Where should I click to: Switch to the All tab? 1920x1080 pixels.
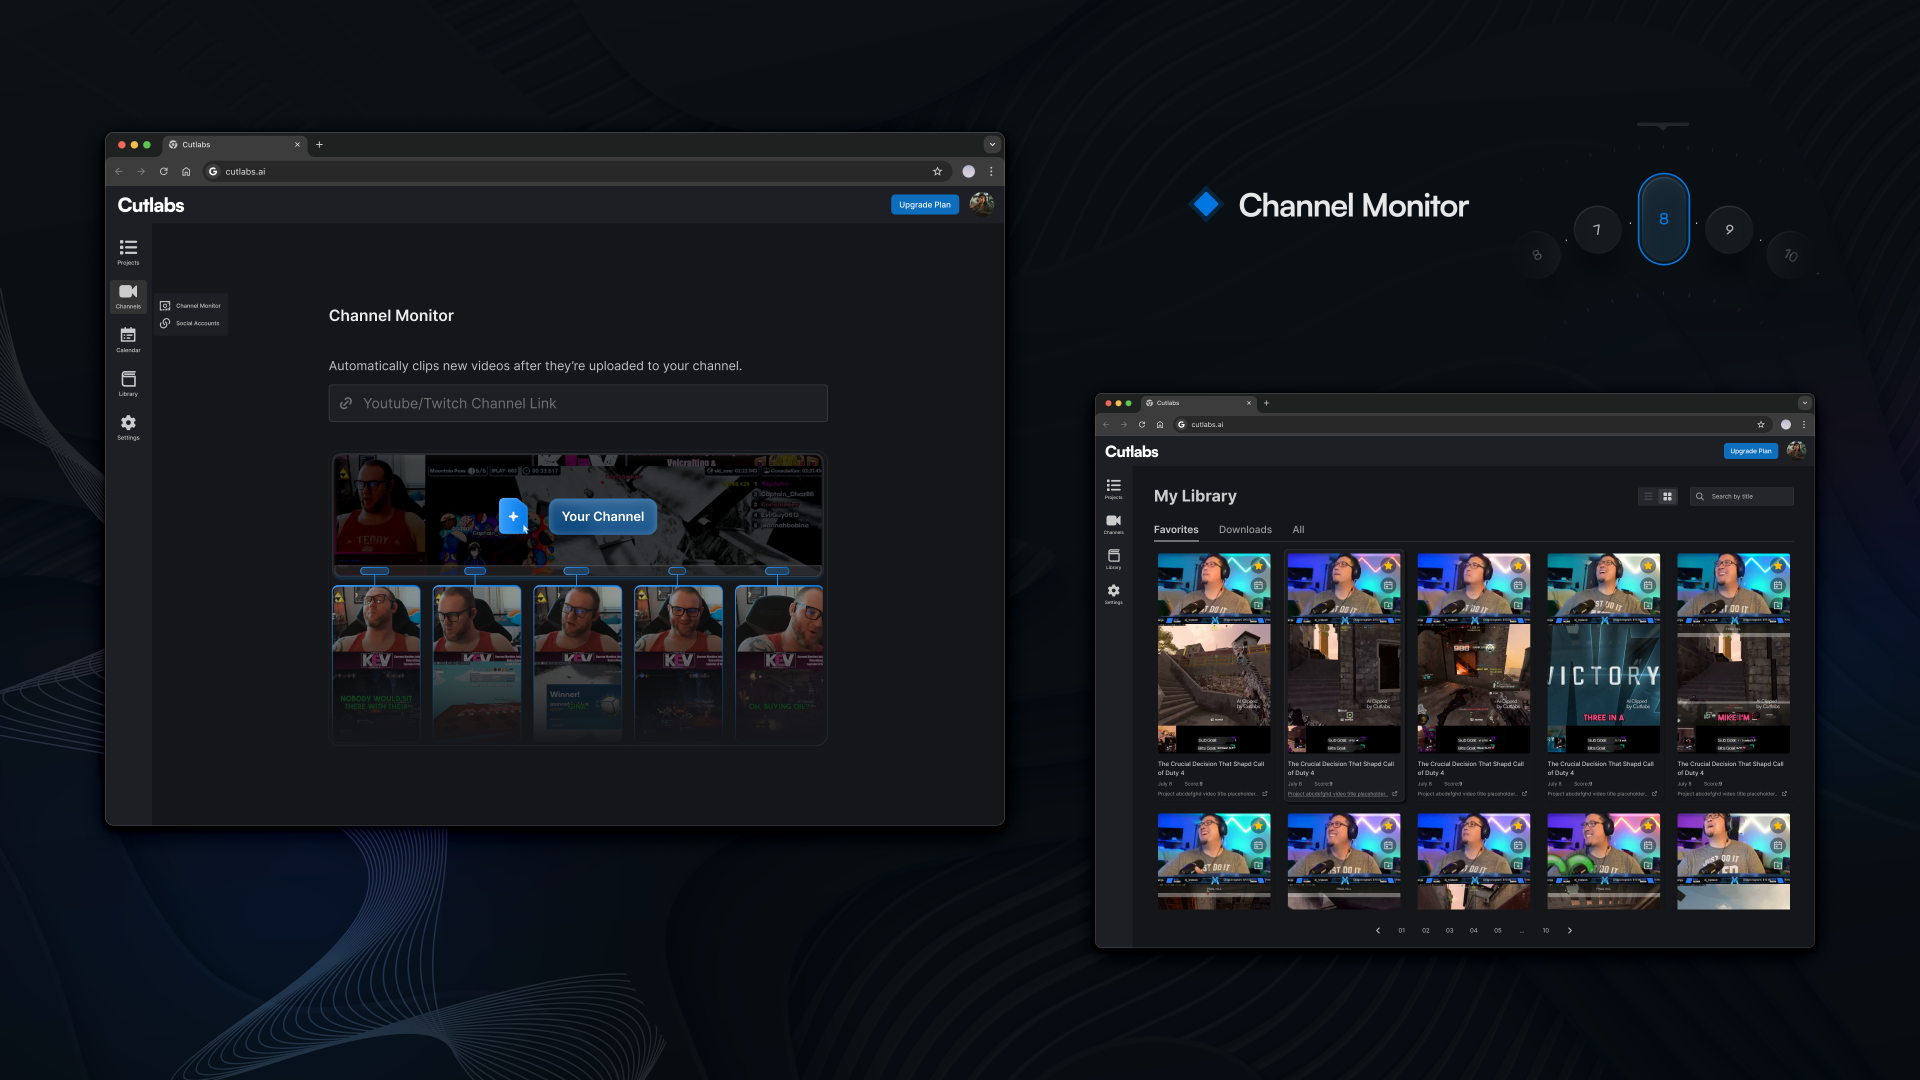1298,530
